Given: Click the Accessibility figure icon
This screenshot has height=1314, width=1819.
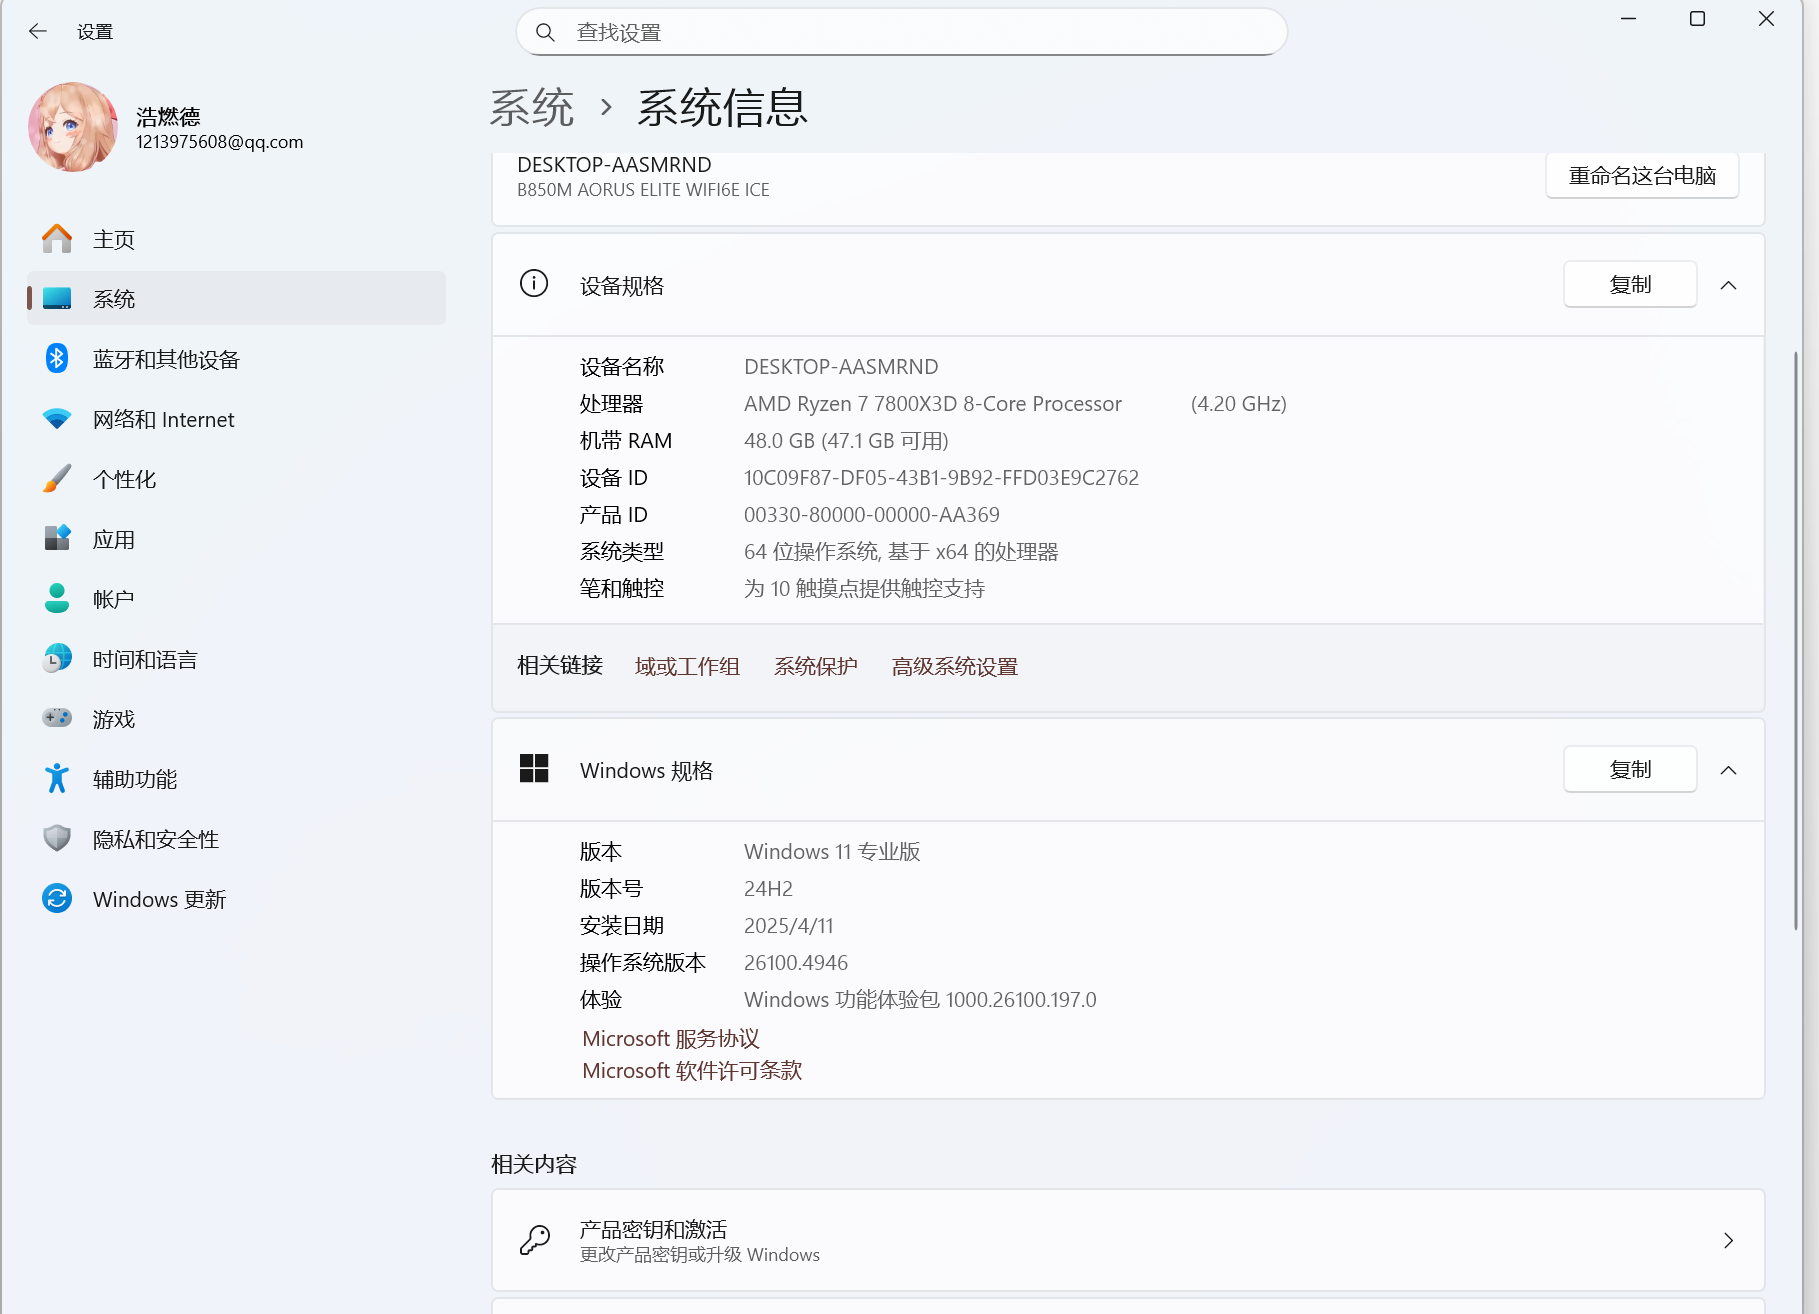Looking at the screenshot, I should [57, 778].
